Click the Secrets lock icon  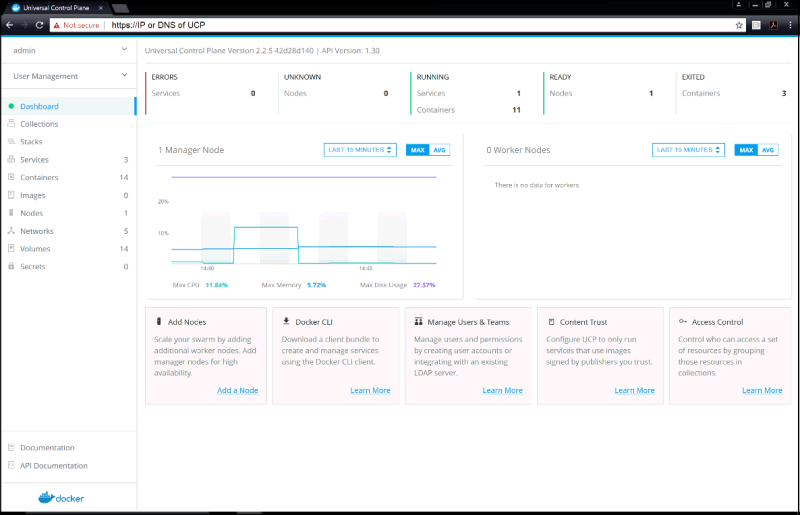[x=11, y=267]
